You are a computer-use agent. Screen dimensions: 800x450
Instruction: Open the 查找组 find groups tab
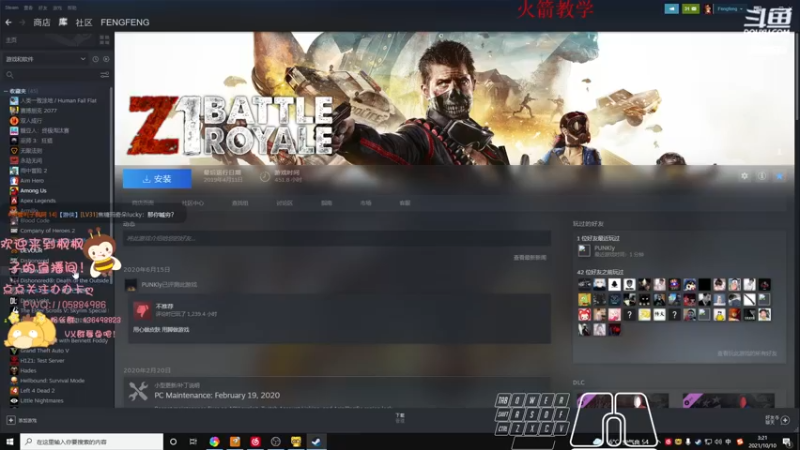tap(240, 203)
